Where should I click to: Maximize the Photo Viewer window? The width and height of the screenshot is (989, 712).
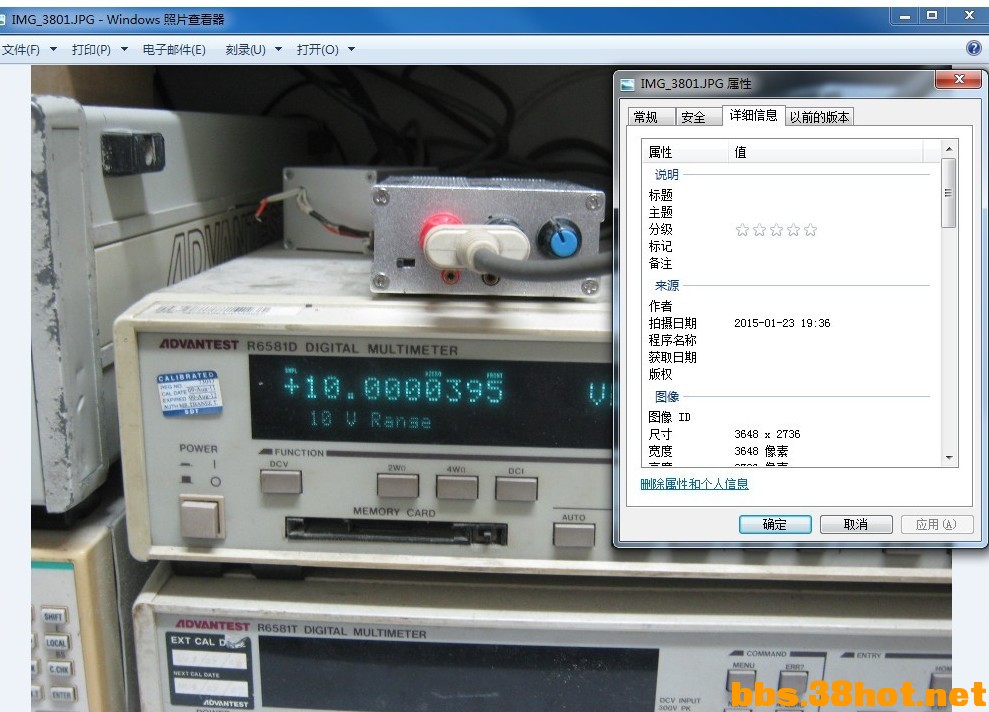point(932,16)
